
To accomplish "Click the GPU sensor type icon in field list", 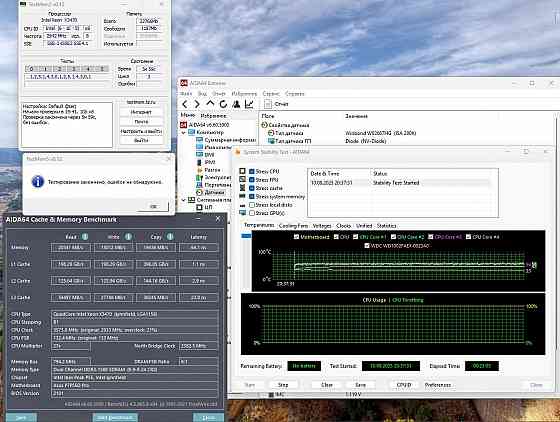I will (271, 141).
